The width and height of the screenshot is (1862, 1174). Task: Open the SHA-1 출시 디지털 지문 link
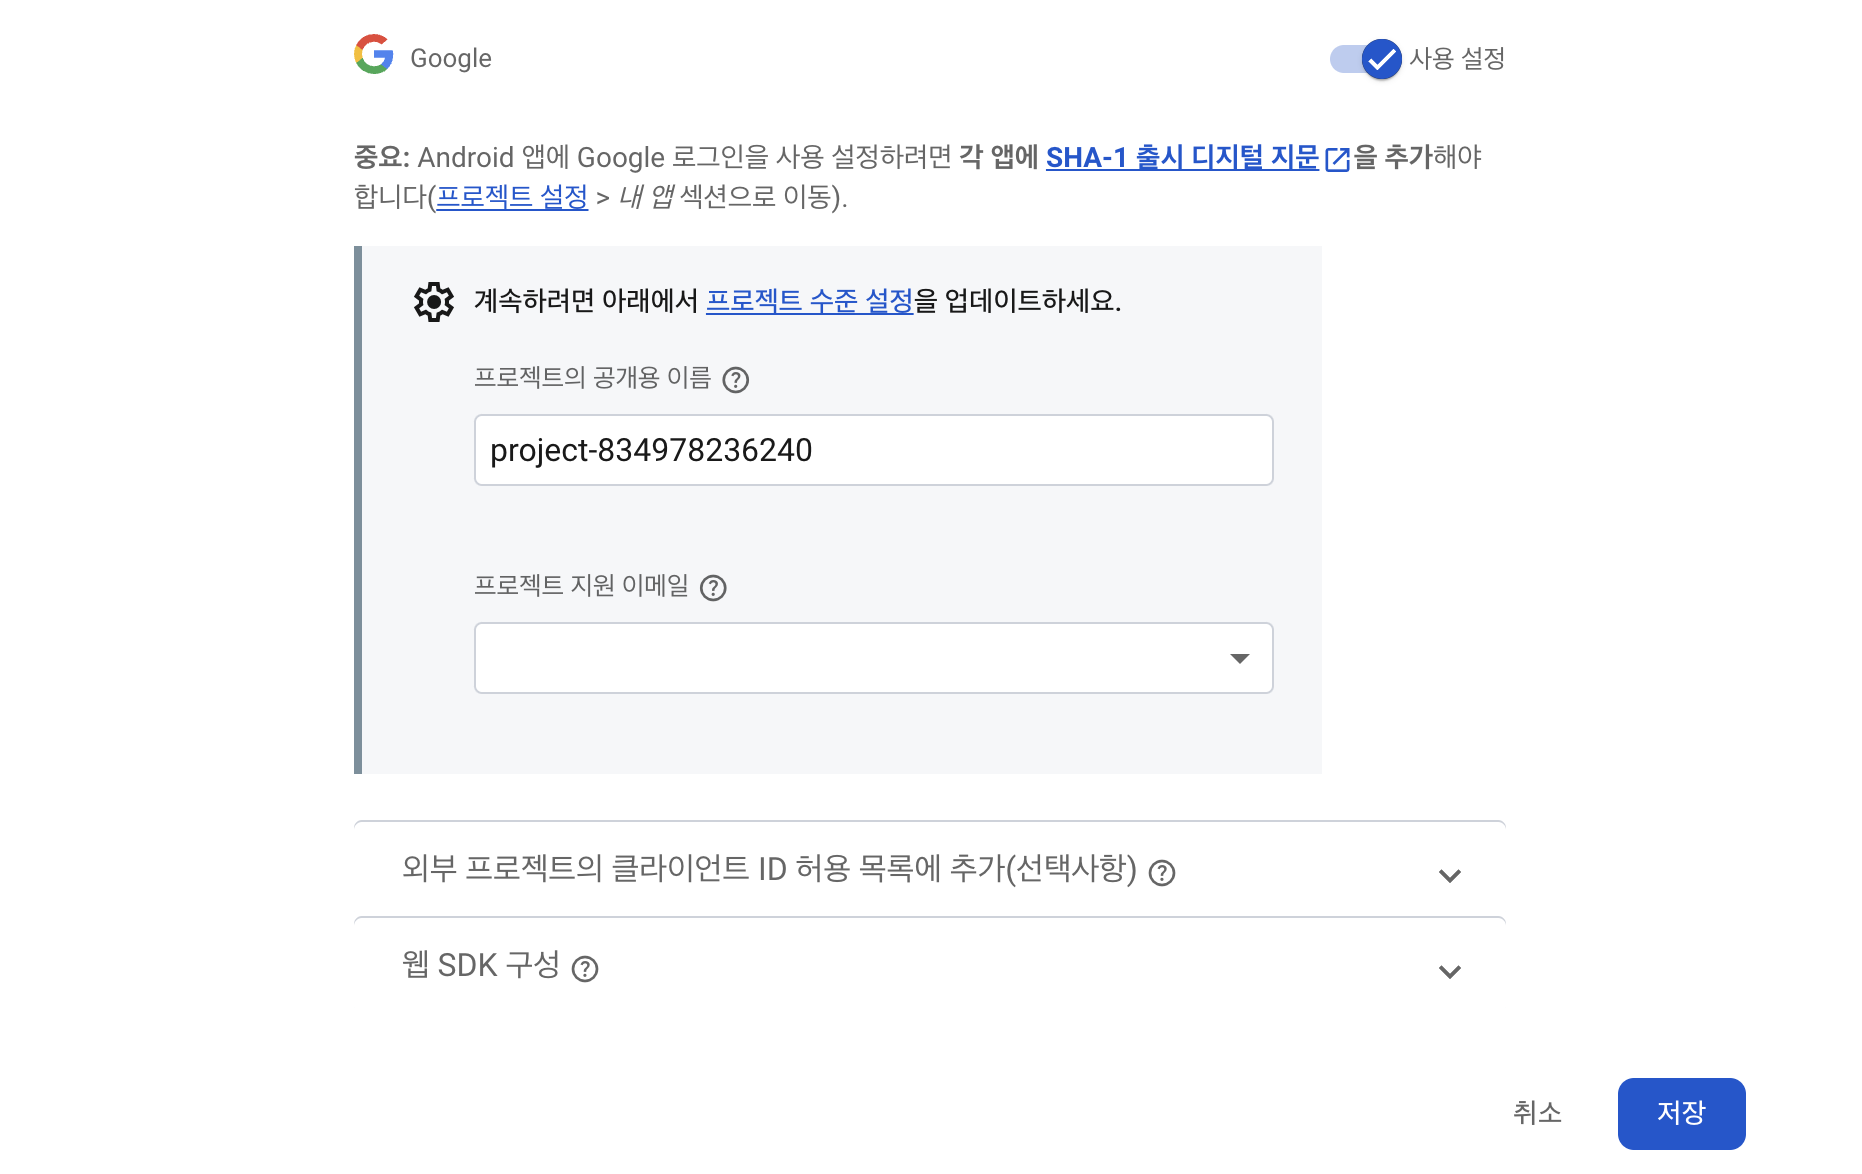(x=1183, y=158)
